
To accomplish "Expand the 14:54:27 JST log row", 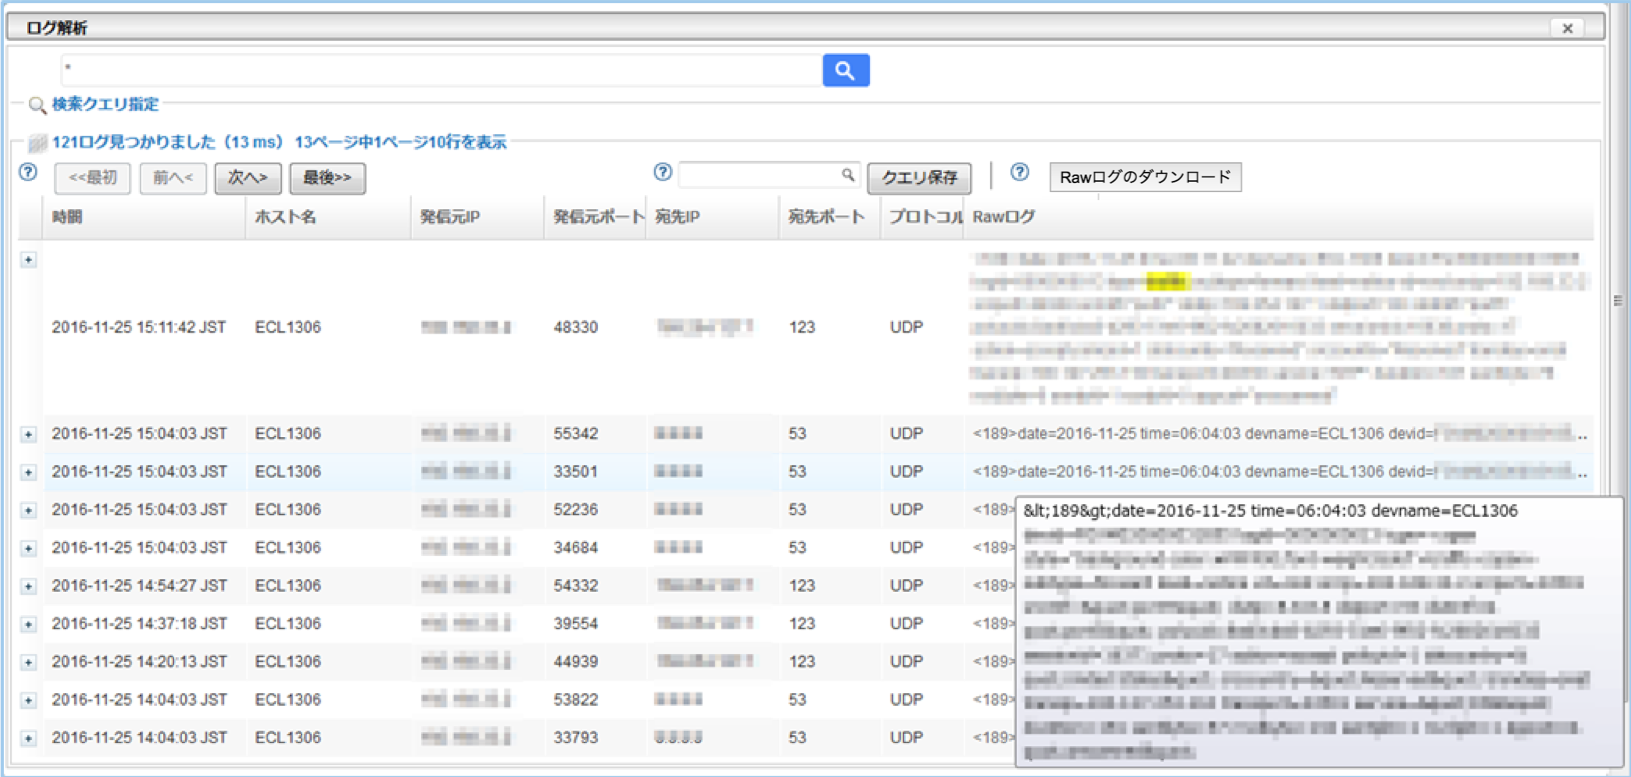I will [28, 586].
